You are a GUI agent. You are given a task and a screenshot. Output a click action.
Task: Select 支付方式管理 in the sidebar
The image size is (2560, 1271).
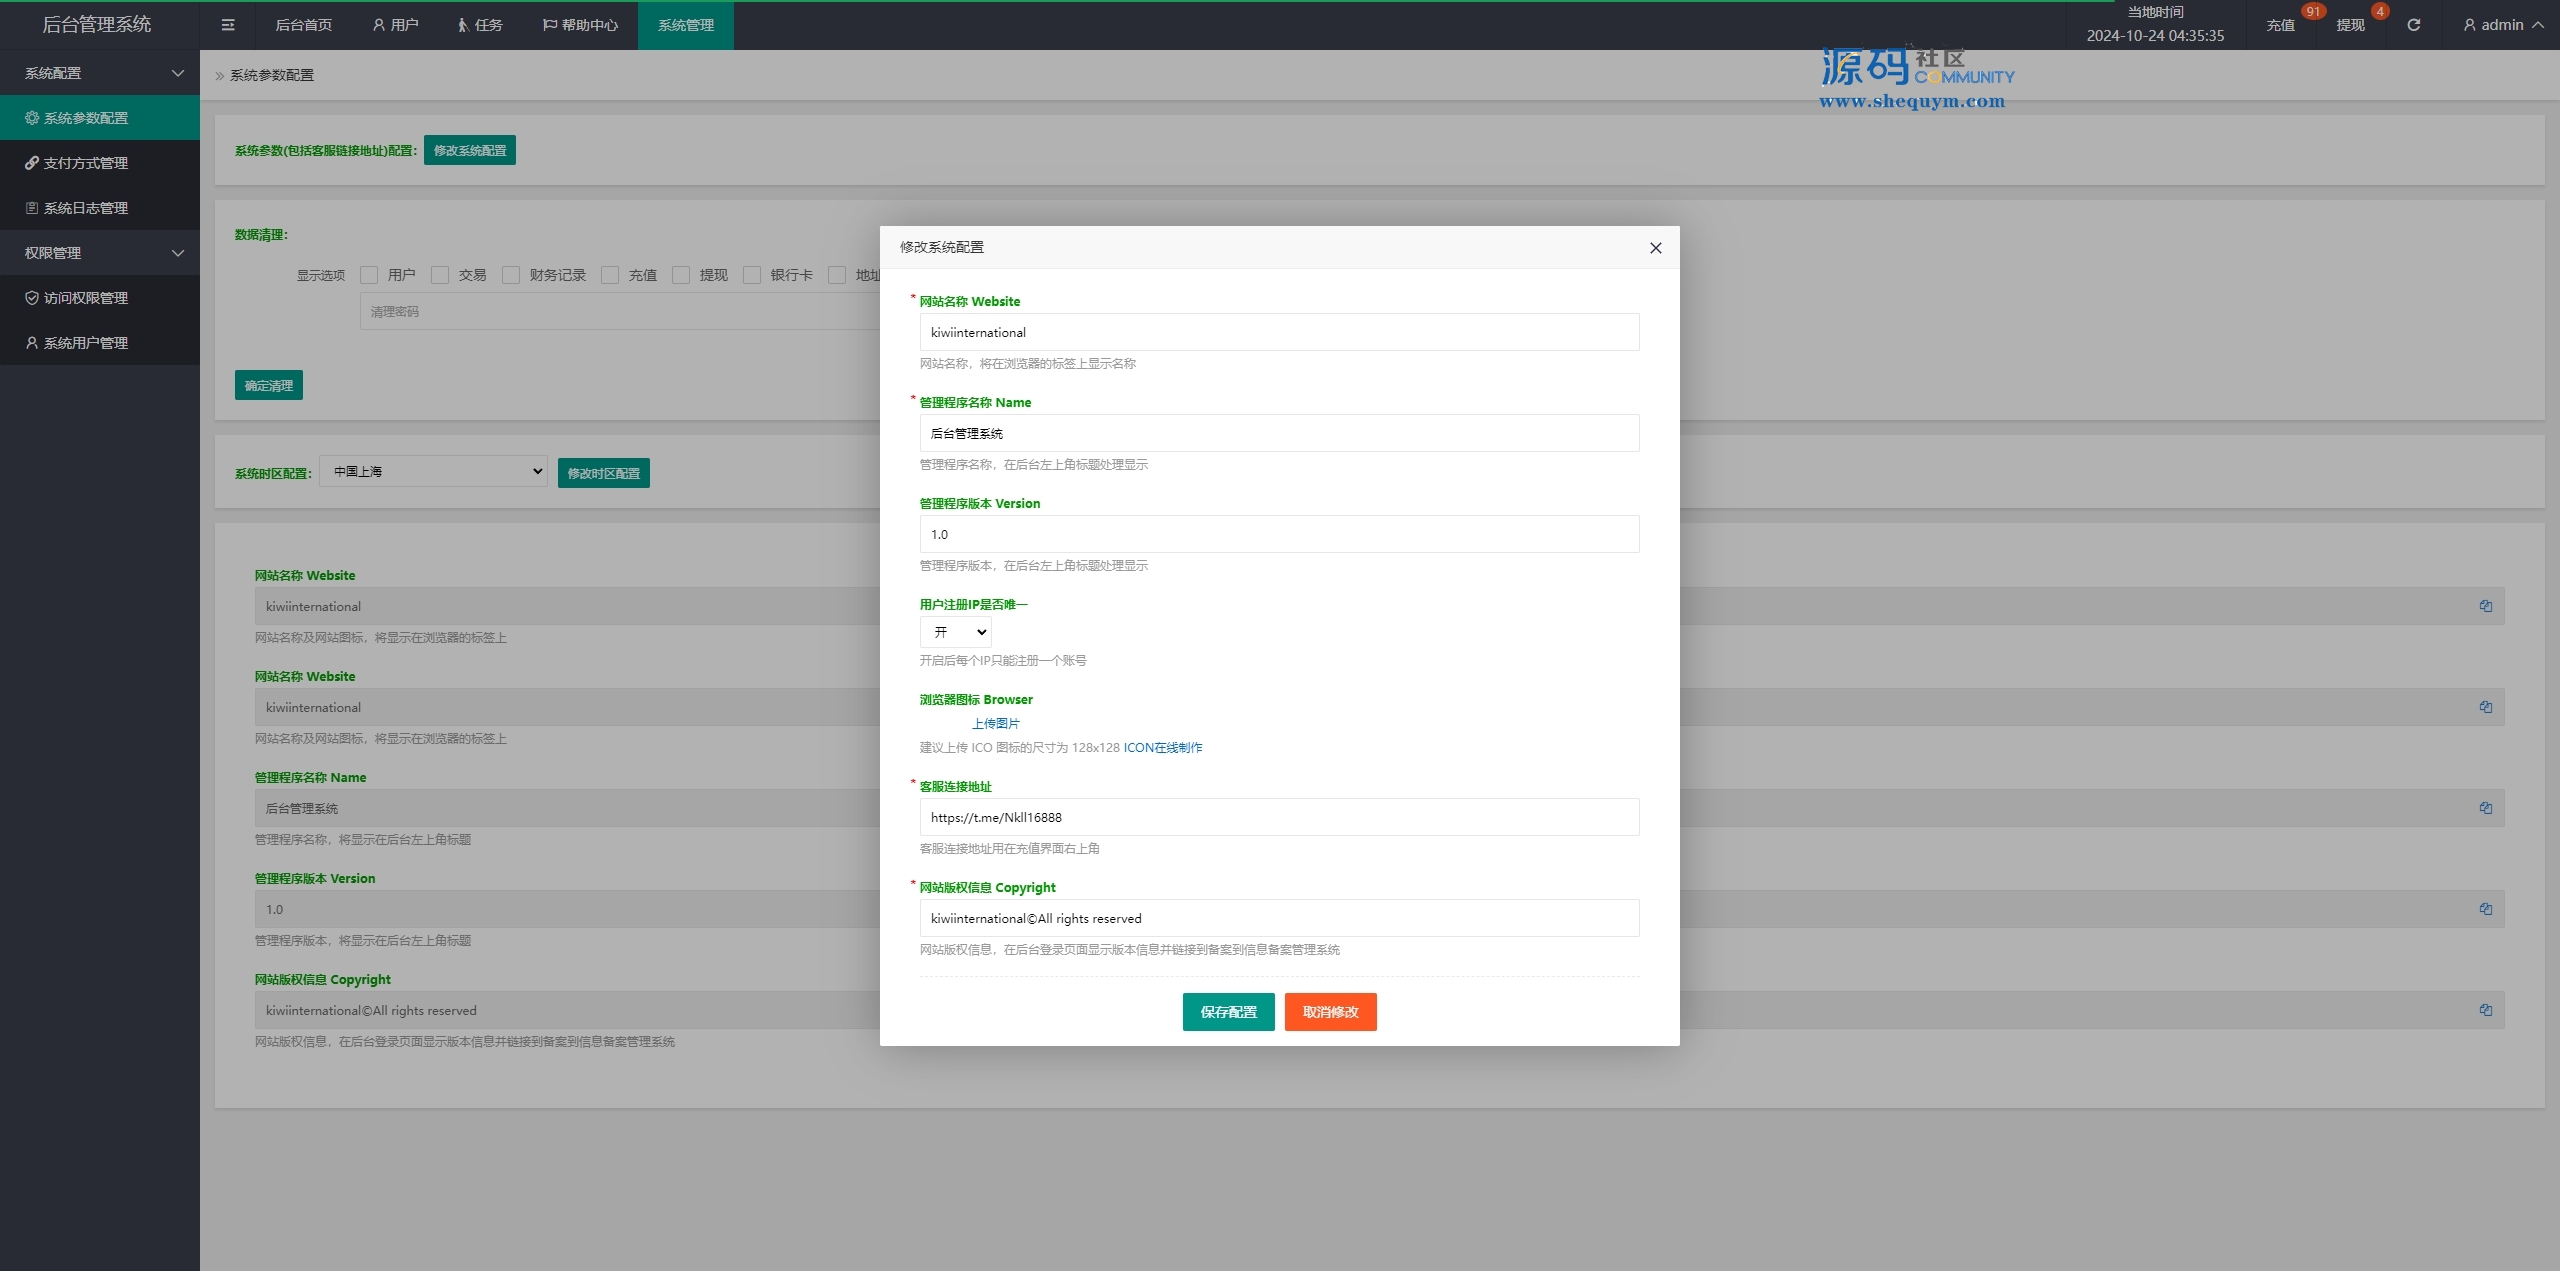86,163
